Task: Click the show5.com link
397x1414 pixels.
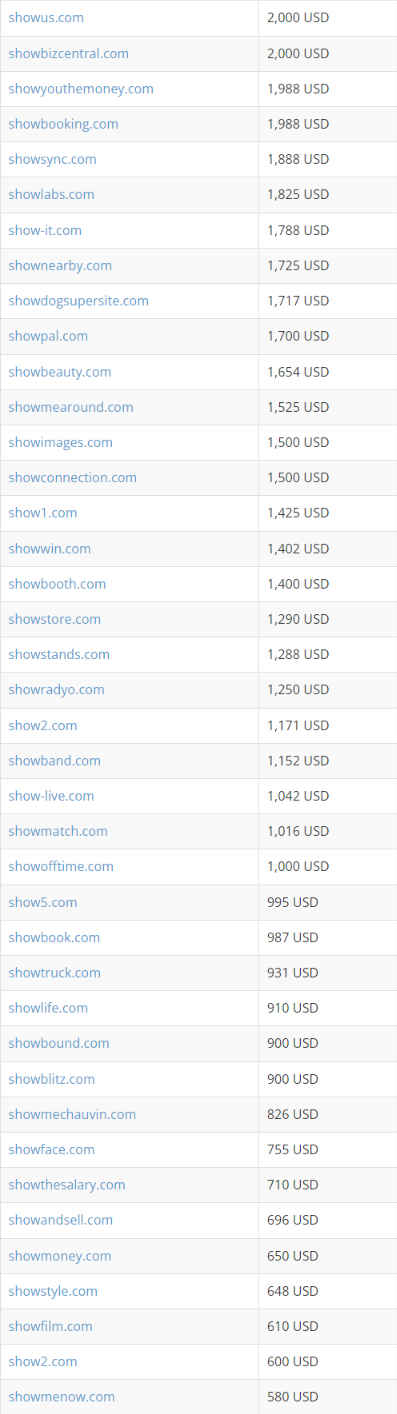Action: tap(42, 902)
